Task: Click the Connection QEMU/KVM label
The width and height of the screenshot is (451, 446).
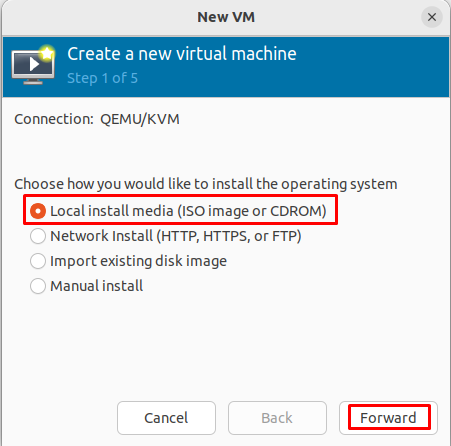Action: (x=97, y=119)
